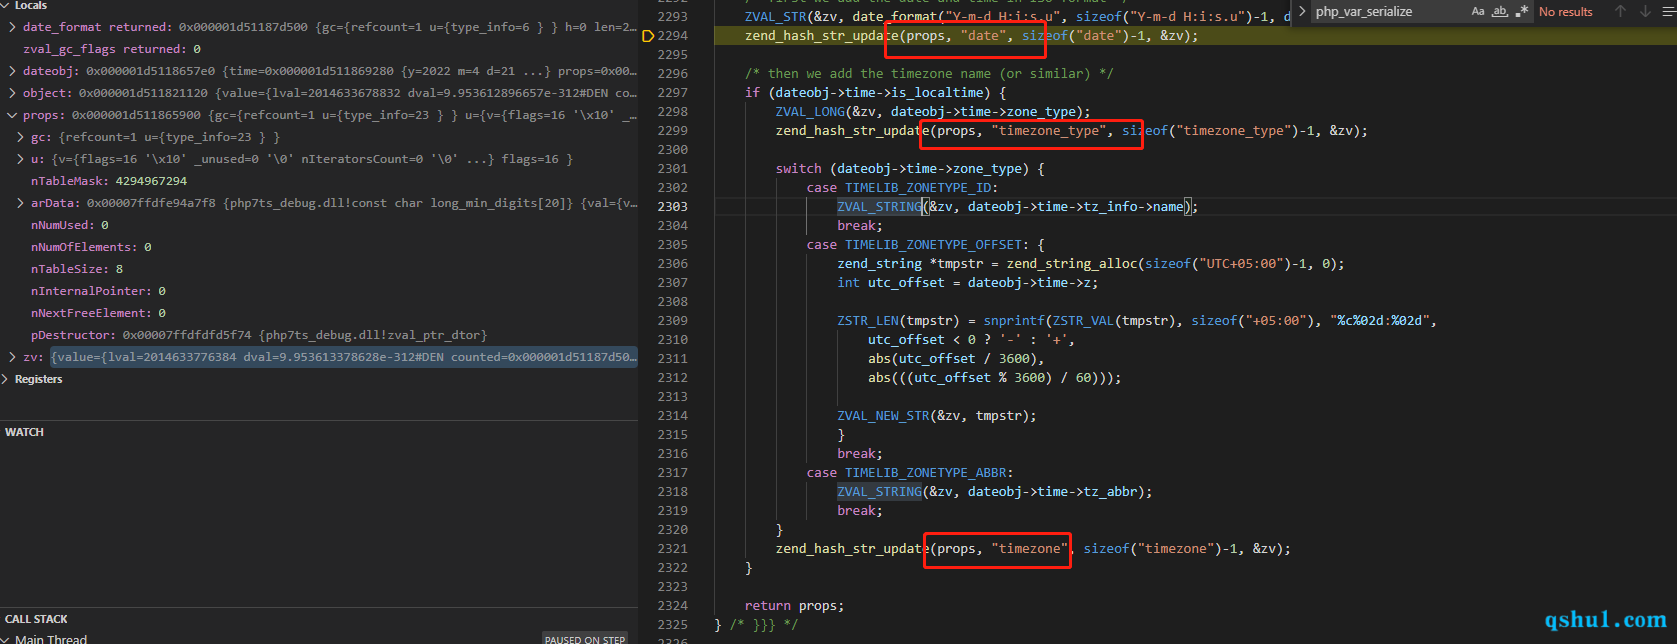Expand the Registers section
Screen dimensions: 1677x644
click(x=6, y=379)
